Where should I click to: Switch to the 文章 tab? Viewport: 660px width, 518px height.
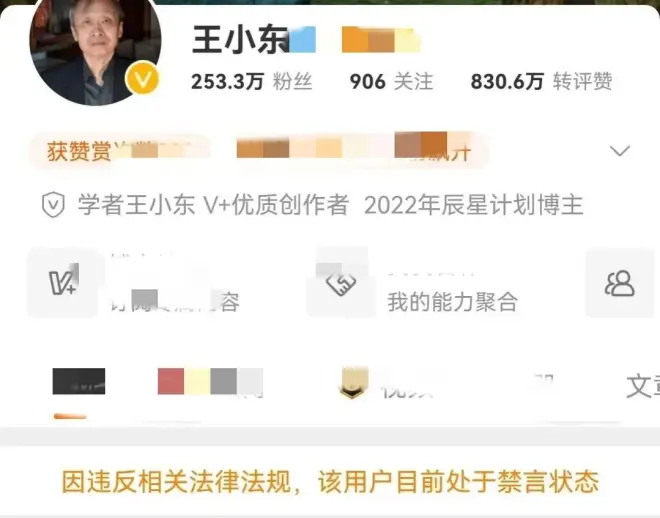(x=643, y=386)
